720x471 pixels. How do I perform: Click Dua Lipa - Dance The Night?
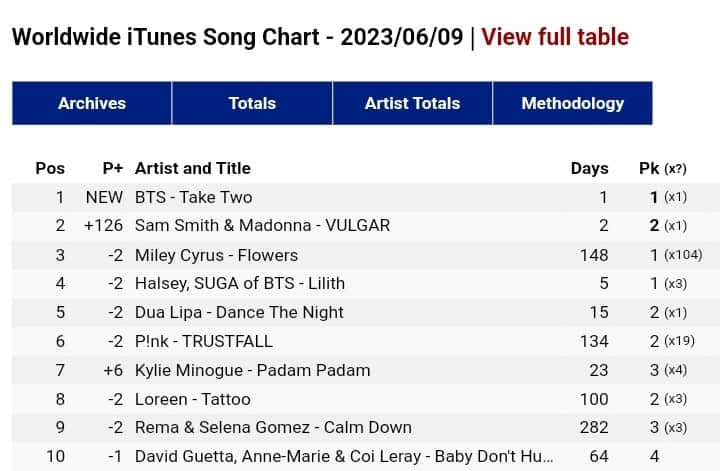click(239, 312)
